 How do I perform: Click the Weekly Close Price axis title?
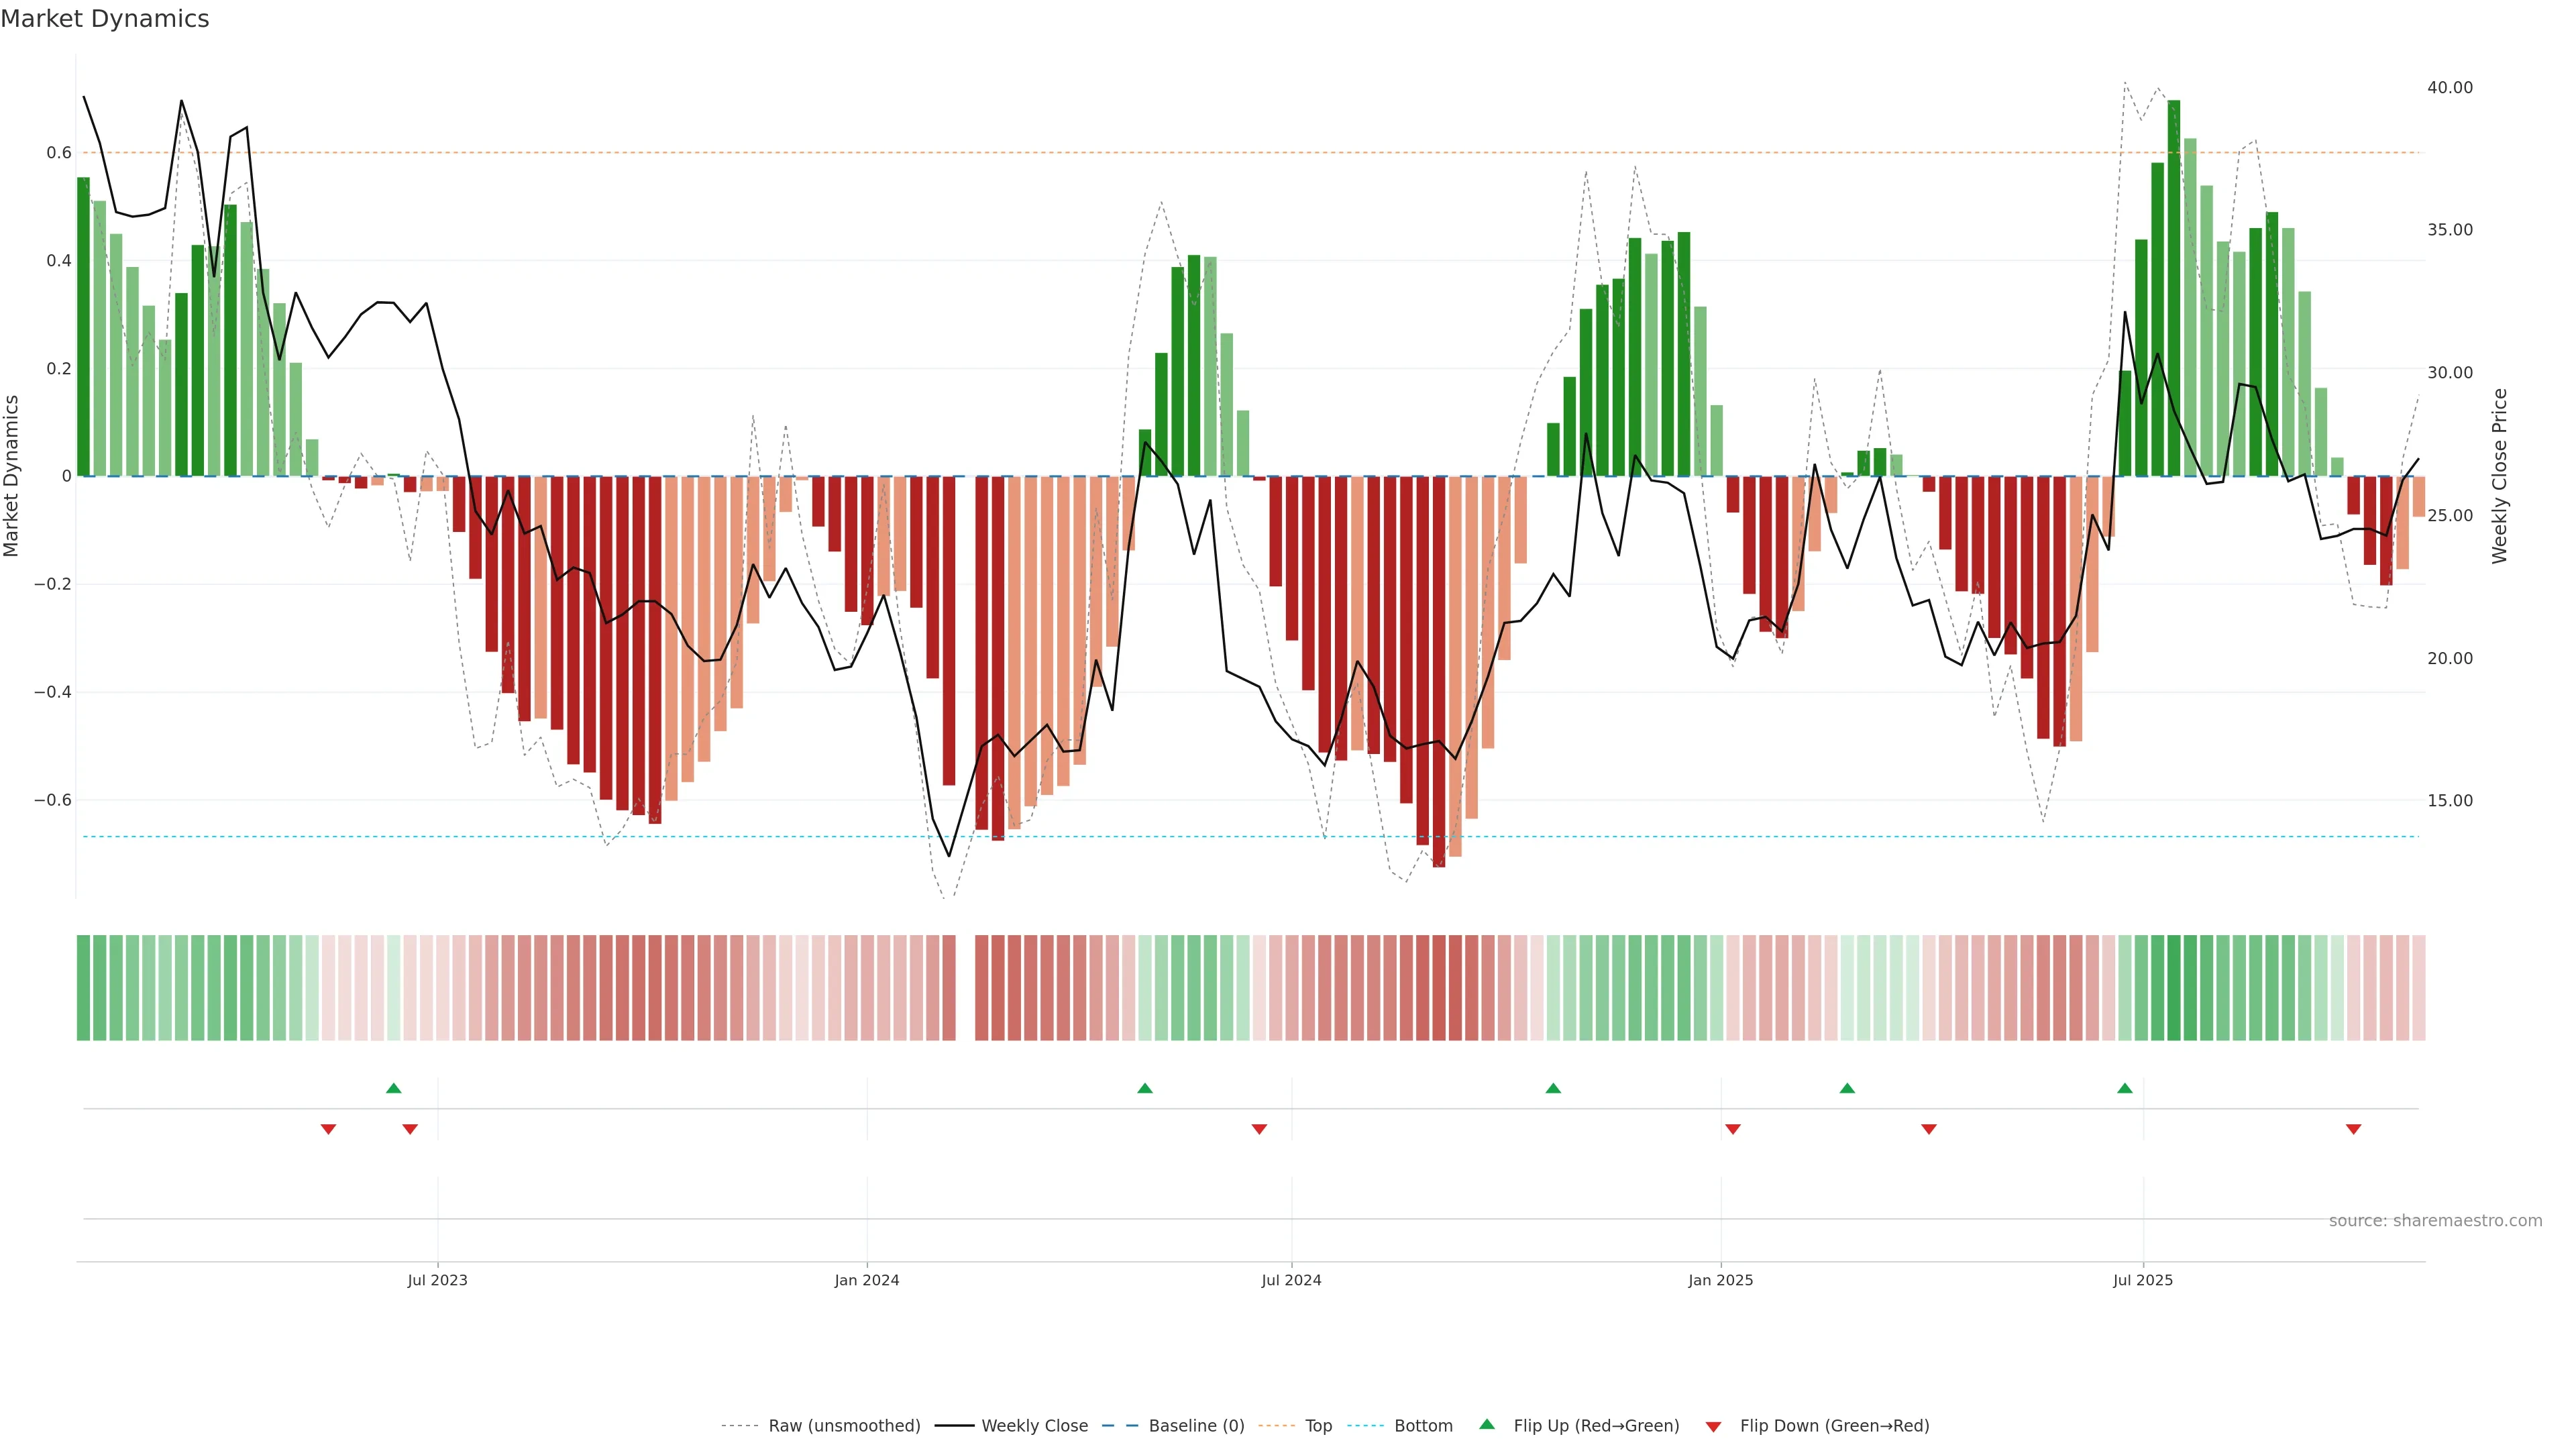coord(2499,476)
